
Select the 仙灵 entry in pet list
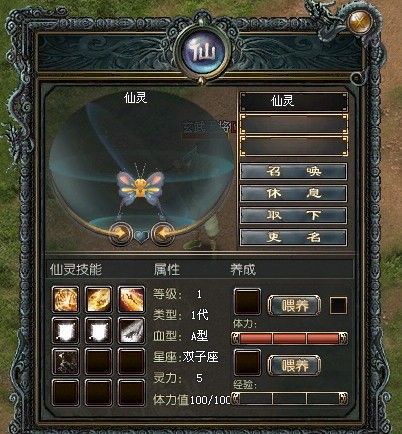(x=294, y=101)
